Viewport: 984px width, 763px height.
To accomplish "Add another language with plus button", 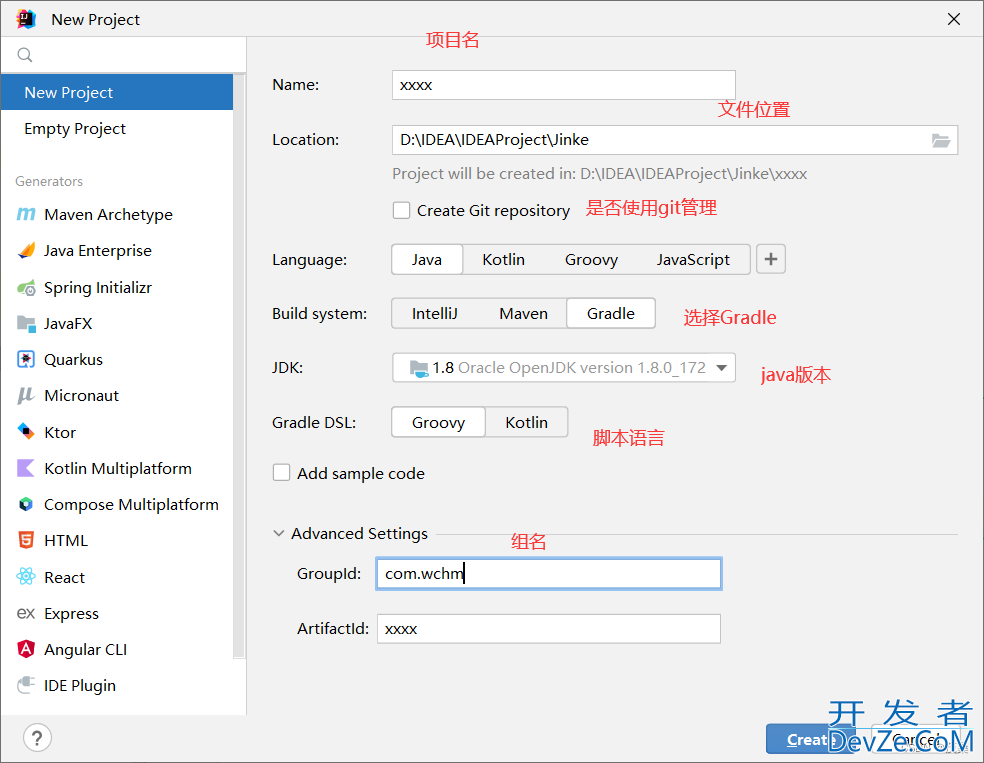I will point(770,260).
